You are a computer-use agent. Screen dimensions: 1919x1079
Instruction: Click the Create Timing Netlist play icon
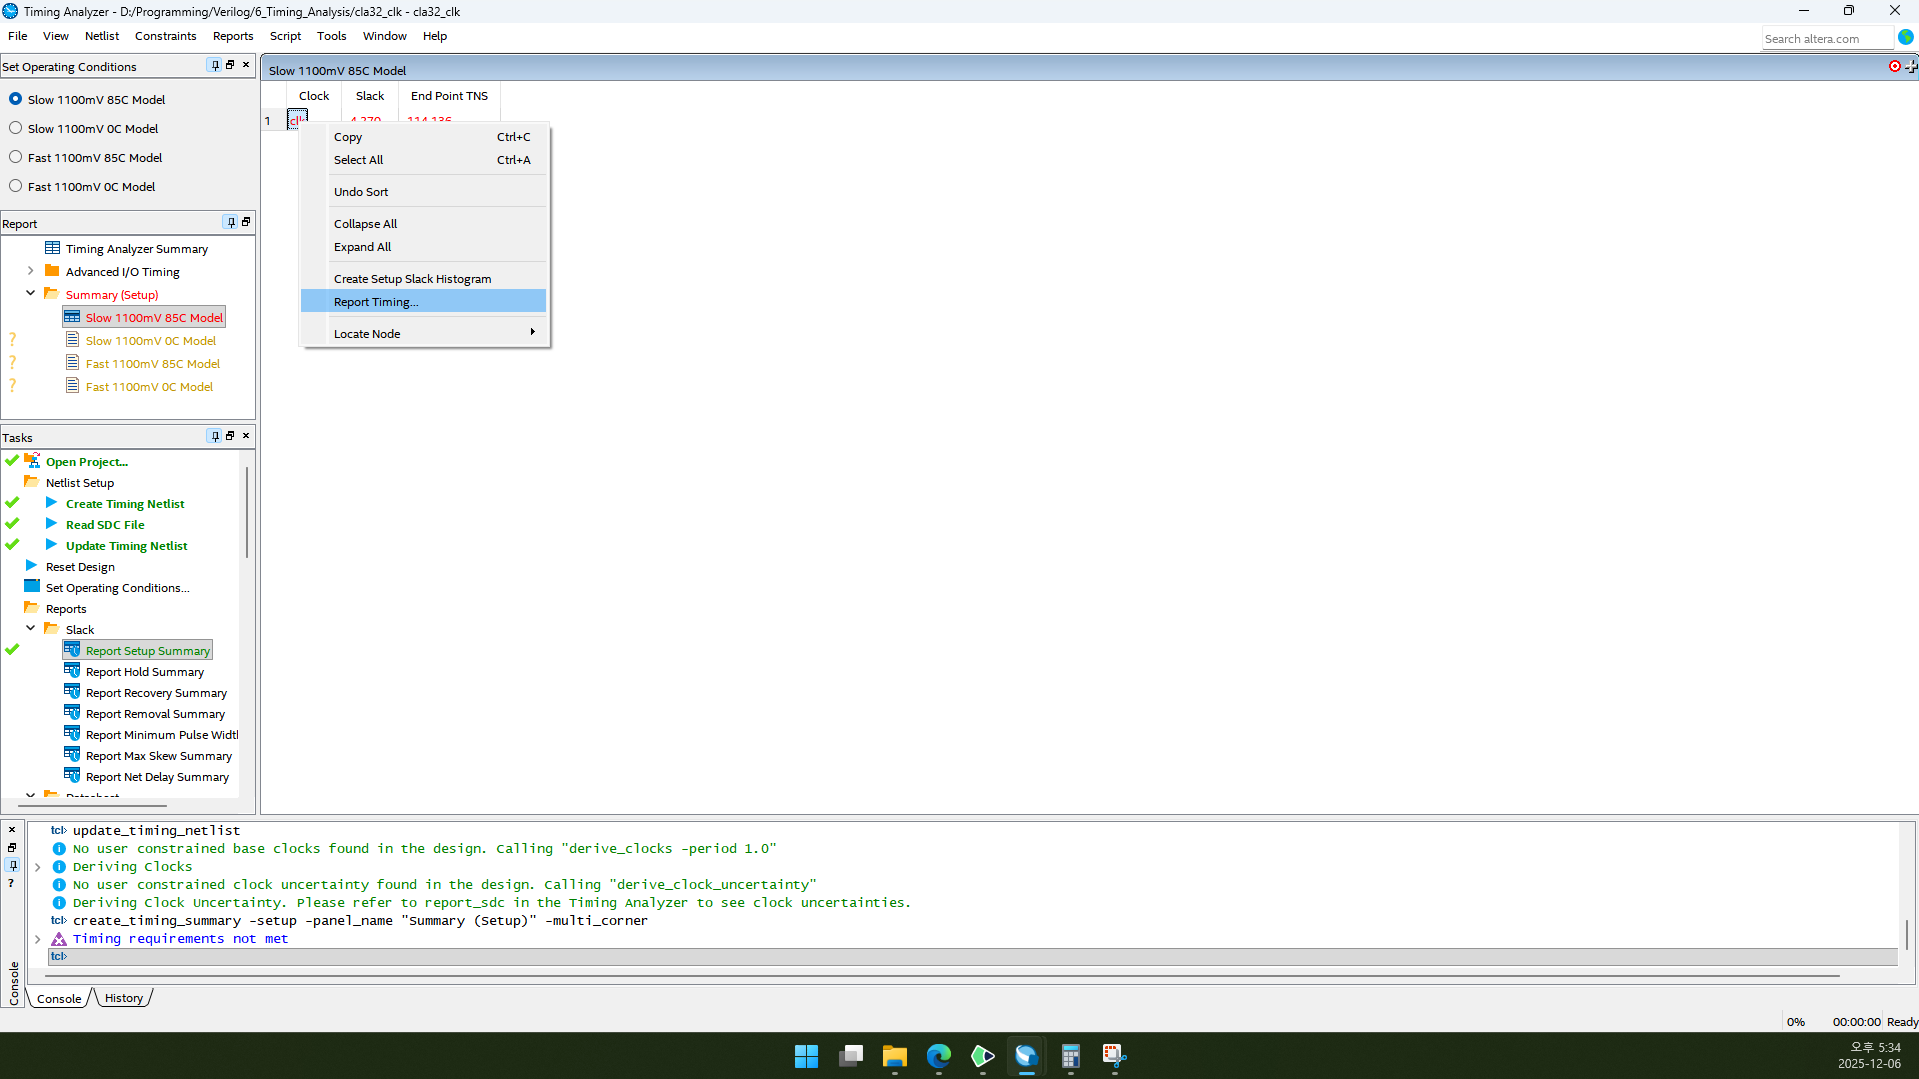[x=51, y=503]
